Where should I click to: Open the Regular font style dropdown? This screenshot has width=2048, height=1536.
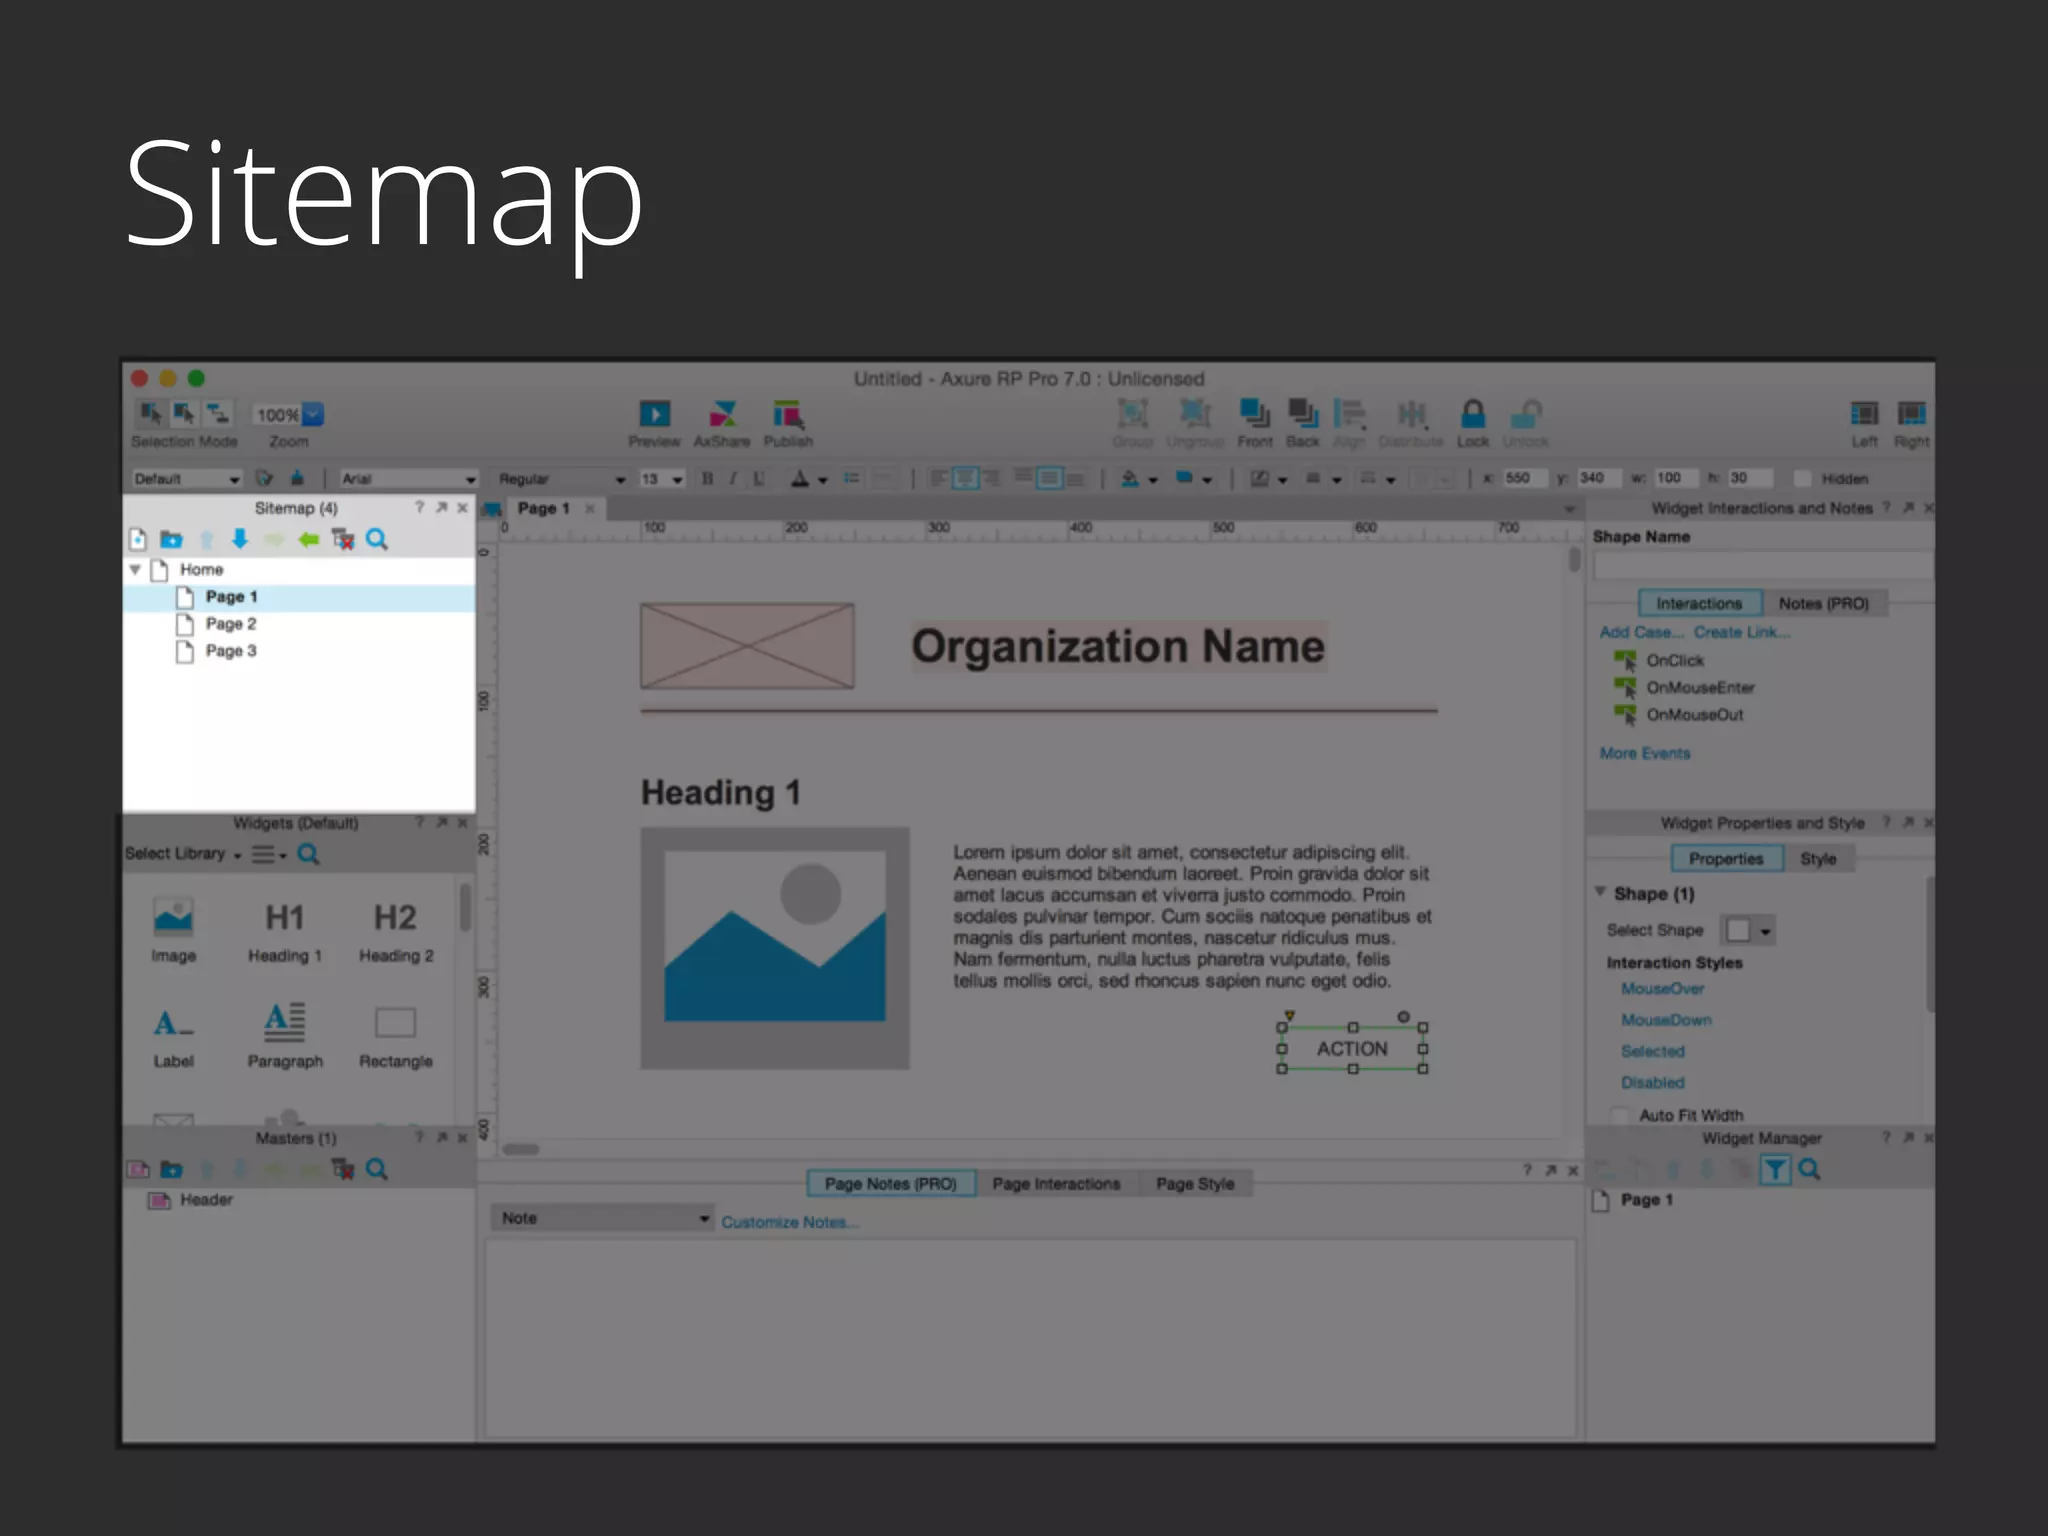tap(562, 479)
